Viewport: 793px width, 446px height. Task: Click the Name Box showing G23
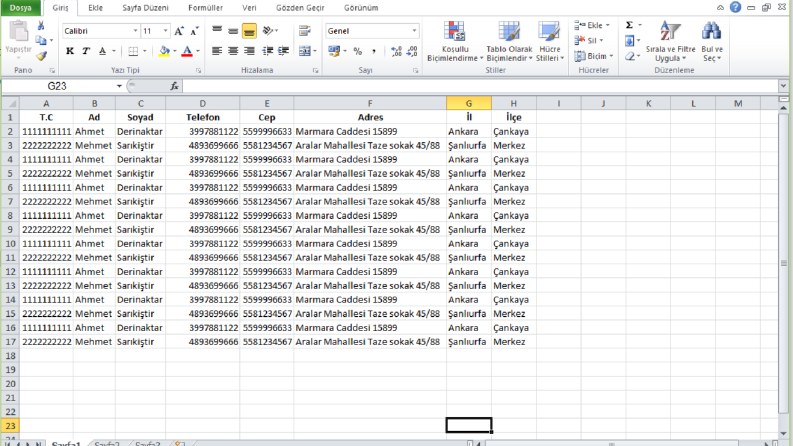(57, 86)
